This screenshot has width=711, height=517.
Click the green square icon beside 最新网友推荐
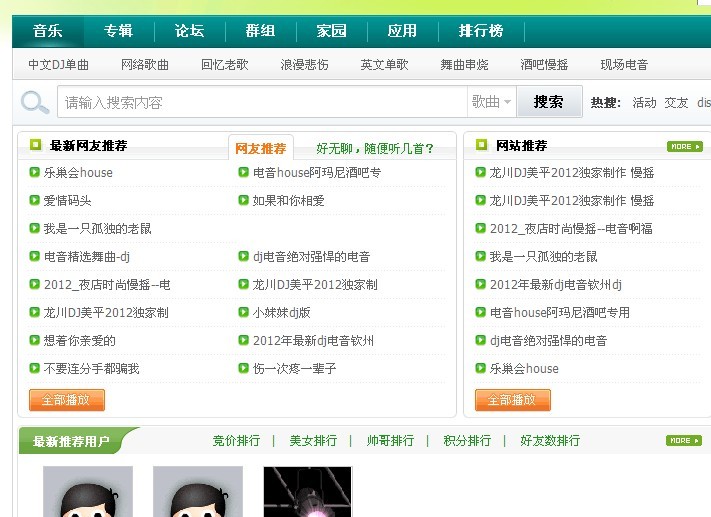coord(35,145)
